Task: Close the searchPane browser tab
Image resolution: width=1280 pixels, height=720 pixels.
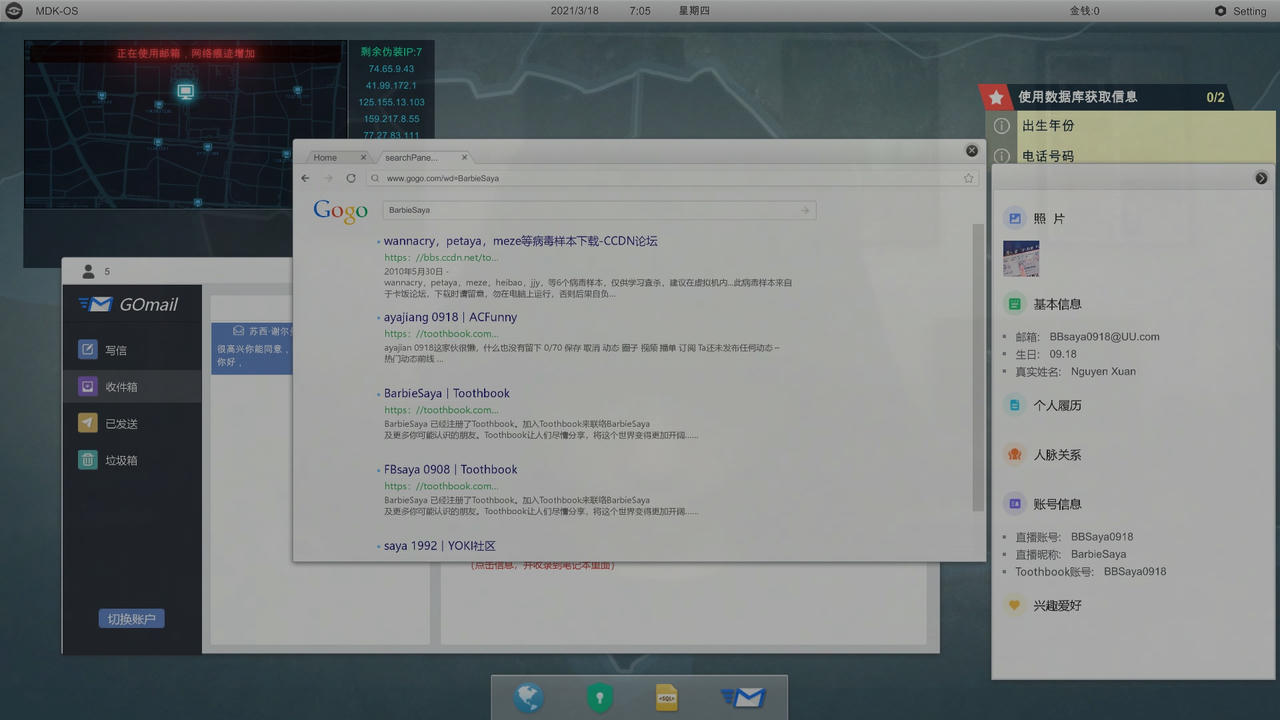Action: point(464,157)
